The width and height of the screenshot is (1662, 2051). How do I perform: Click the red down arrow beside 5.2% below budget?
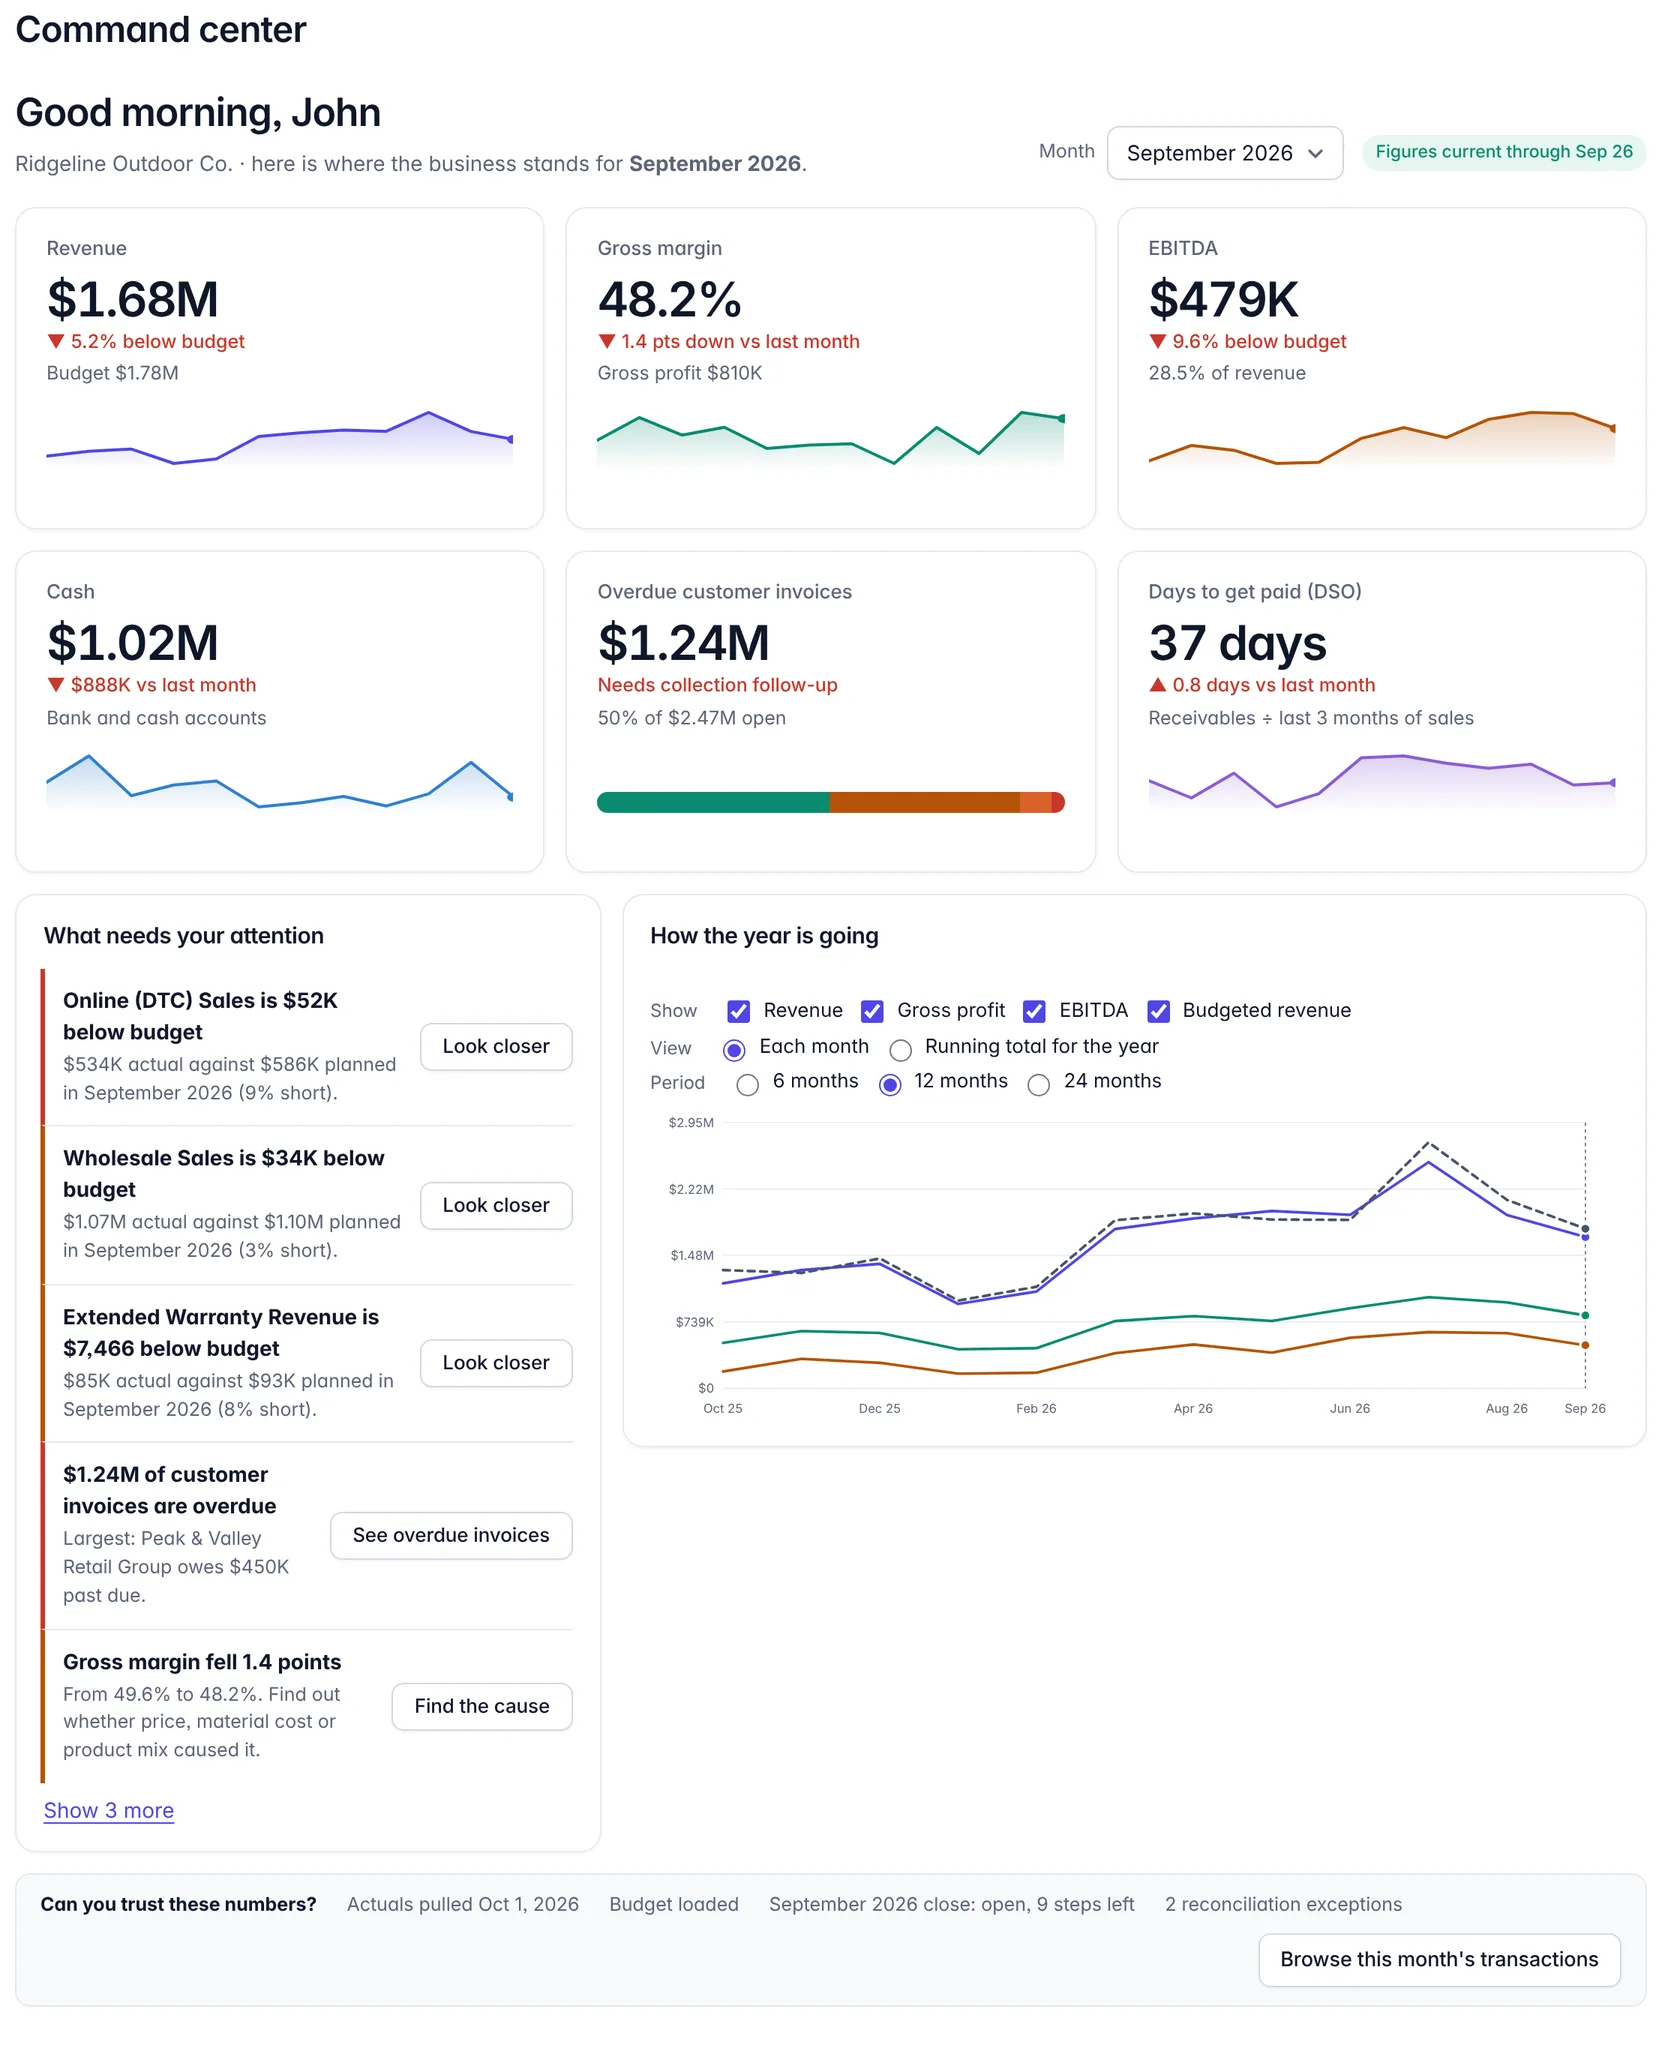[x=56, y=342]
